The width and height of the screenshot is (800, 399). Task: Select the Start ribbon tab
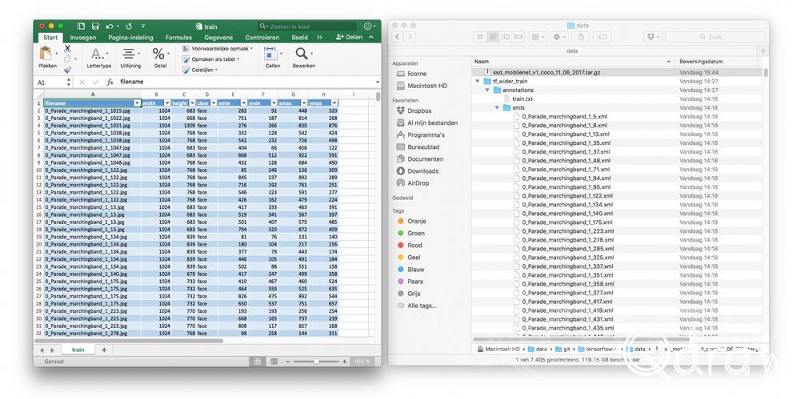(50, 38)
